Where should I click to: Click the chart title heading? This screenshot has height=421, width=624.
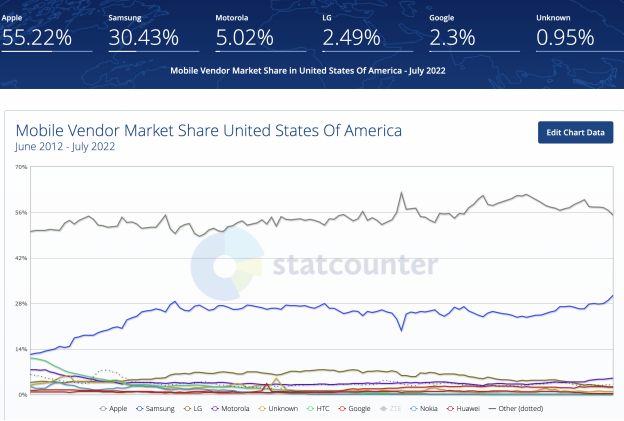209,131
